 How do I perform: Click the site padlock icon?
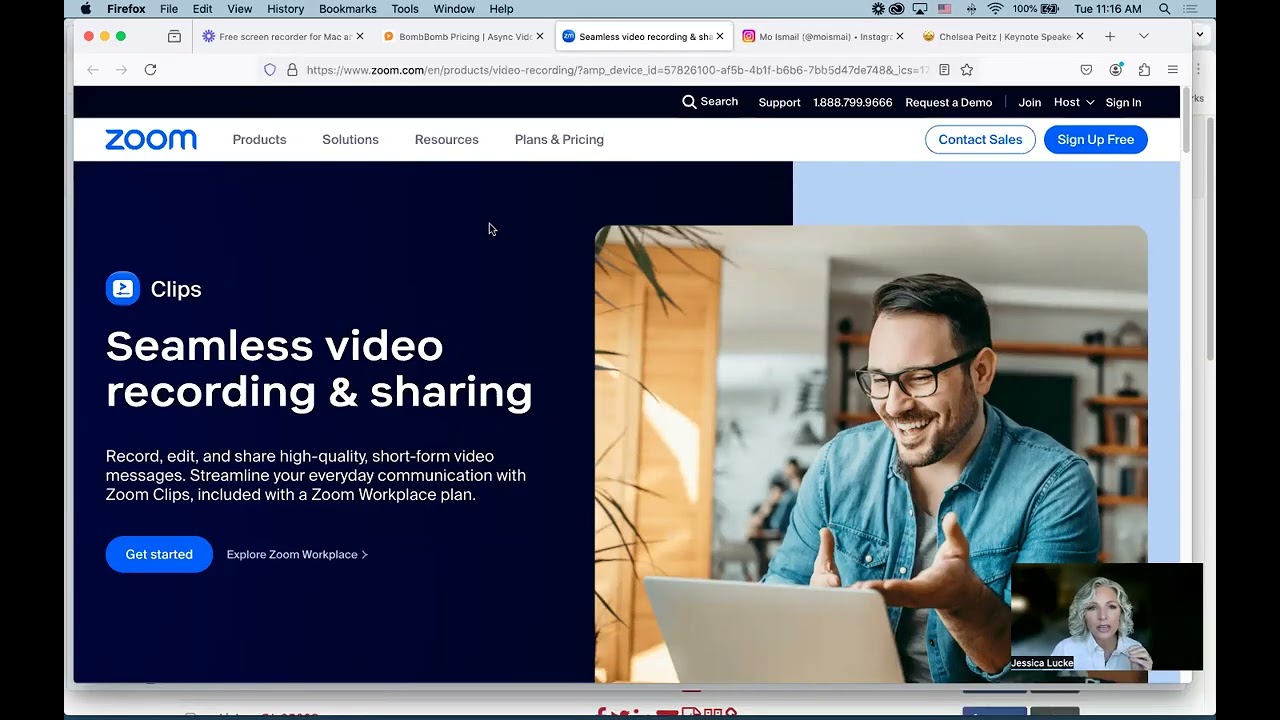[x=292, y=70]
